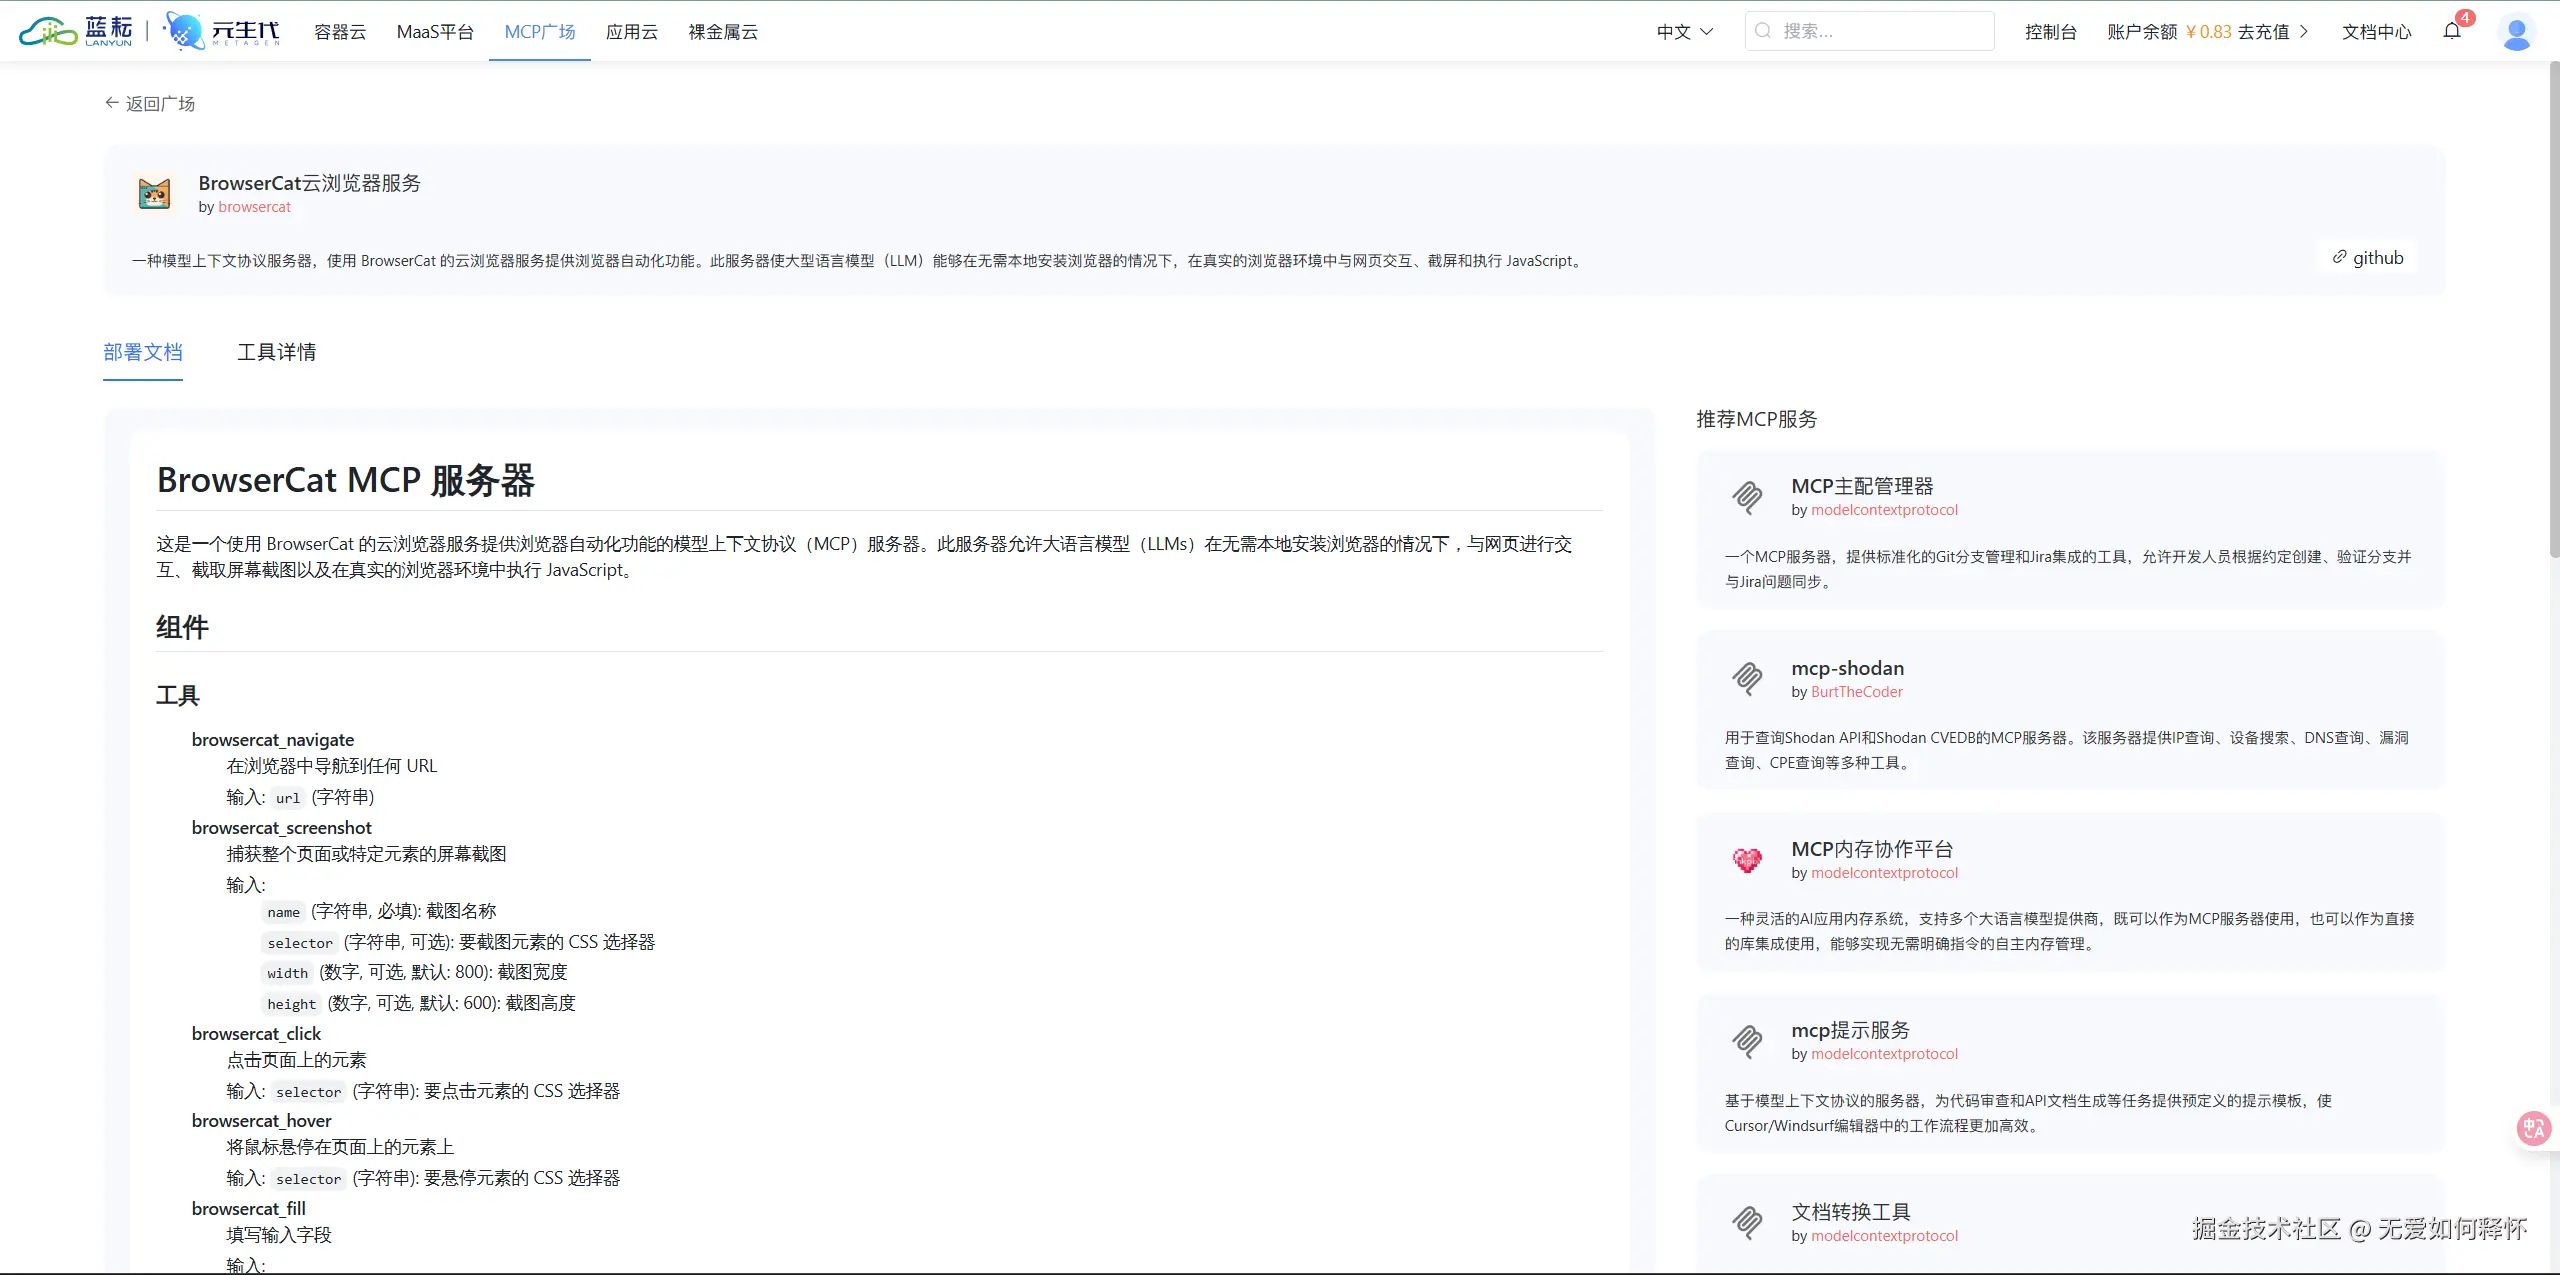
Task: Click the mcp-shodan service icon
Action: coord(1747,678)
